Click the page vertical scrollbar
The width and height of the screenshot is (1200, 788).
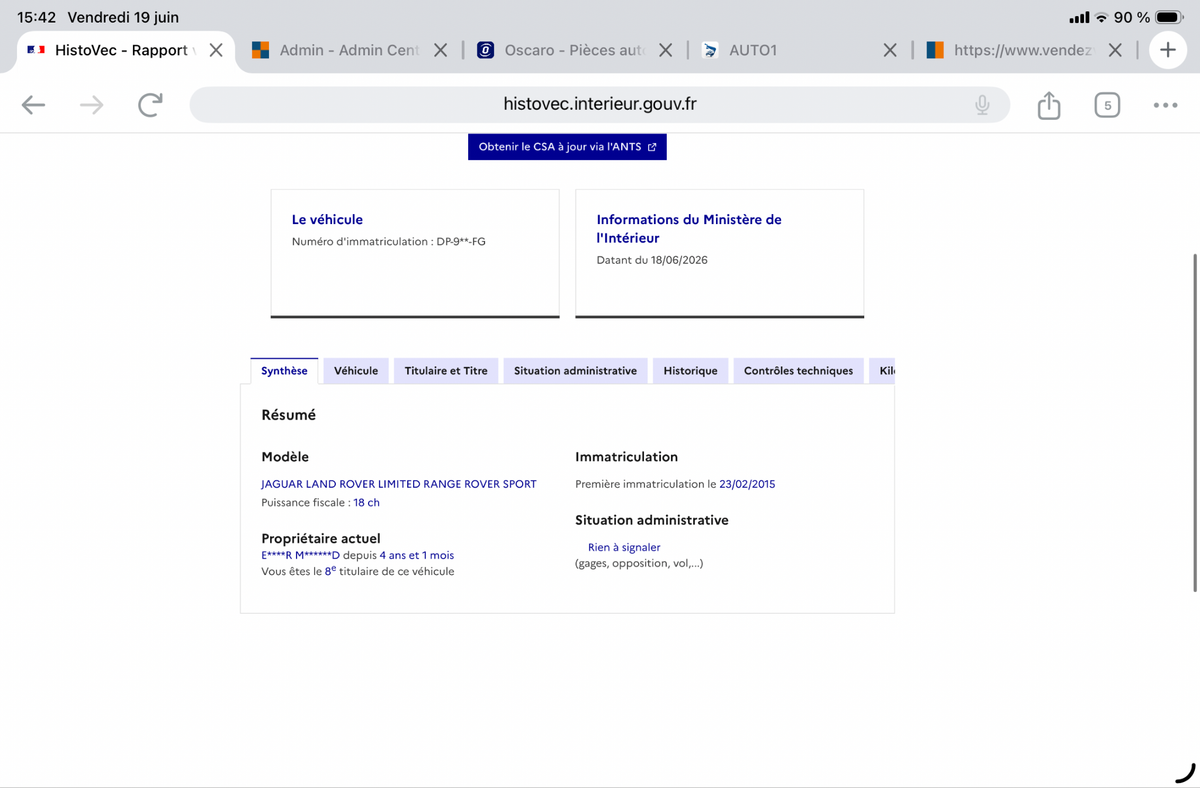pos(1195,422)
